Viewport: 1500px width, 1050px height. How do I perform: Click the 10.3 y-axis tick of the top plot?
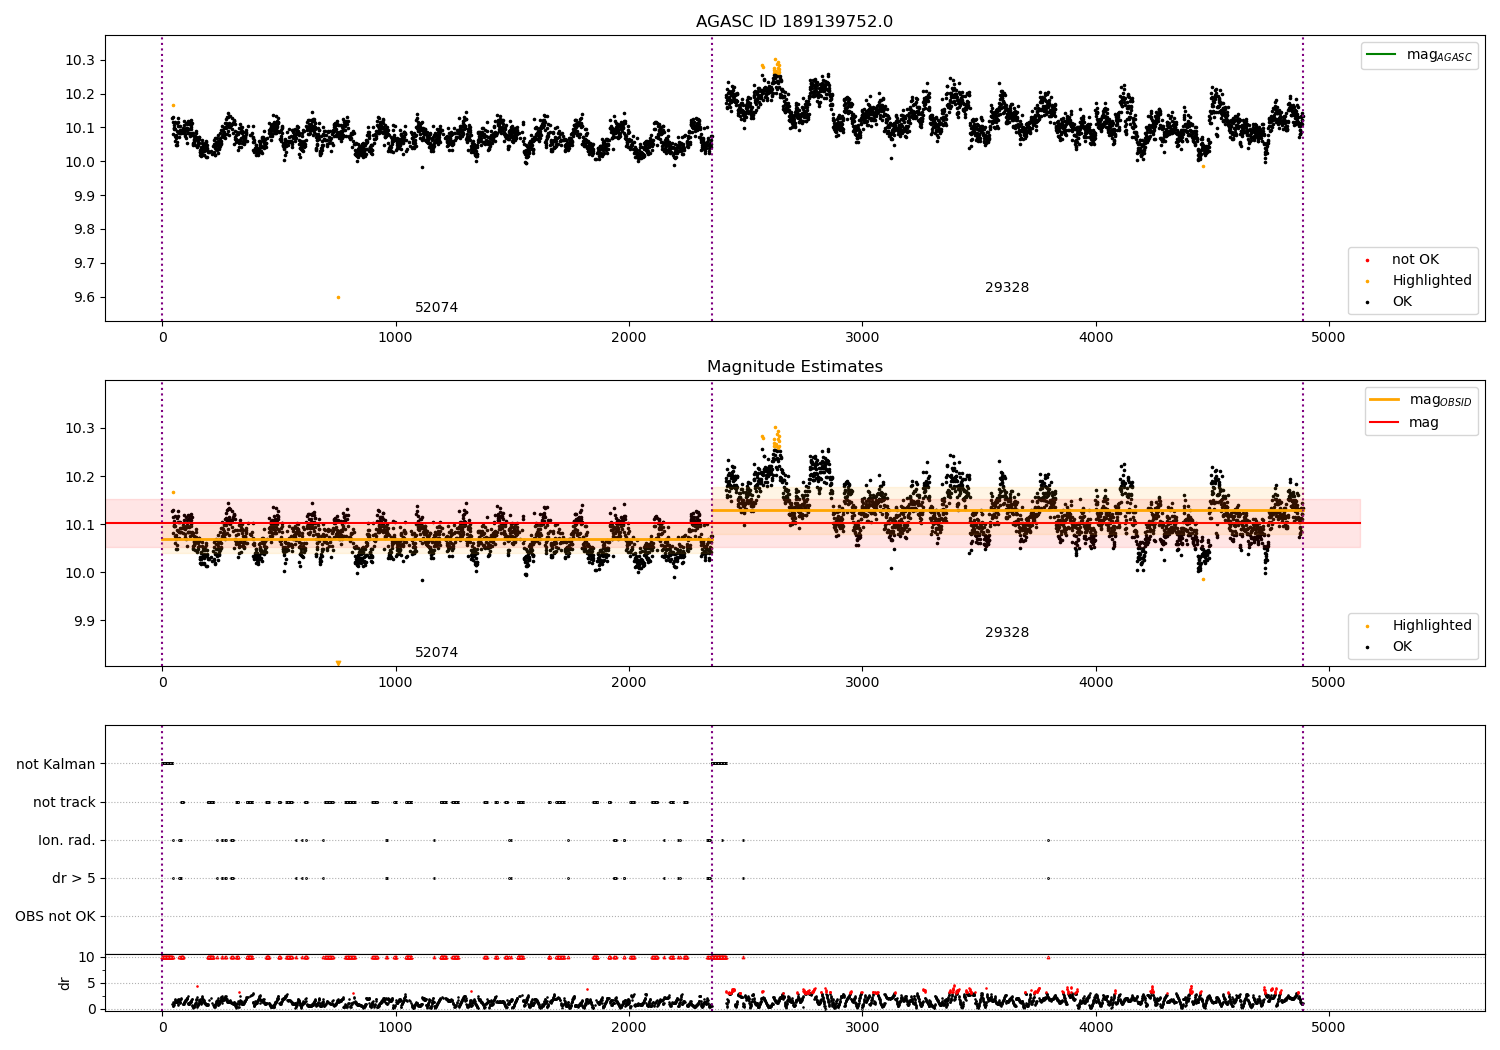click(x=80, y=61)
